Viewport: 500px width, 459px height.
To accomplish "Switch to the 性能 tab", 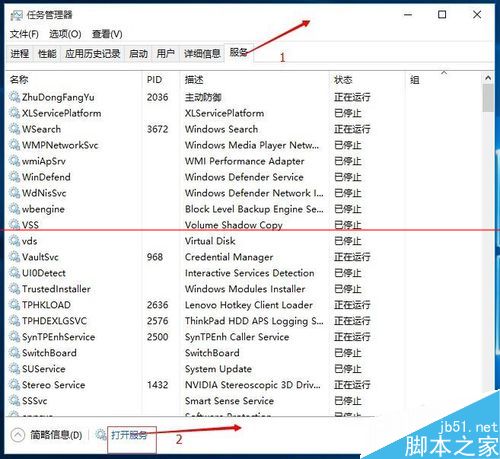I will 47,53.
